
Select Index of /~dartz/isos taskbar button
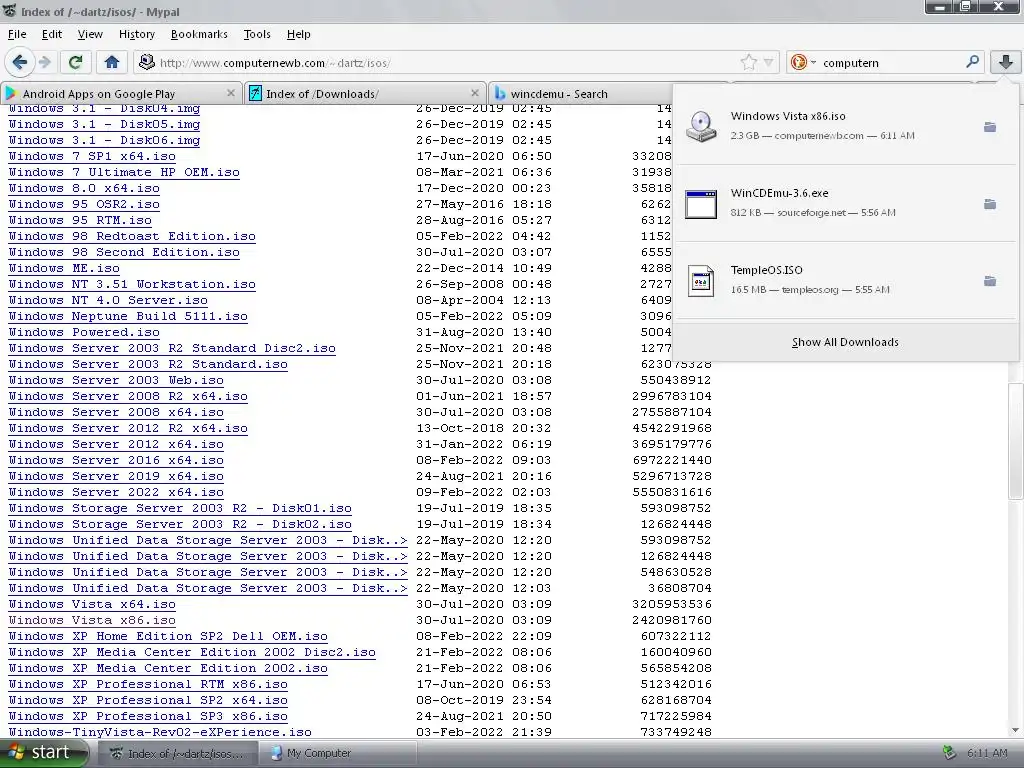point(177,753)
